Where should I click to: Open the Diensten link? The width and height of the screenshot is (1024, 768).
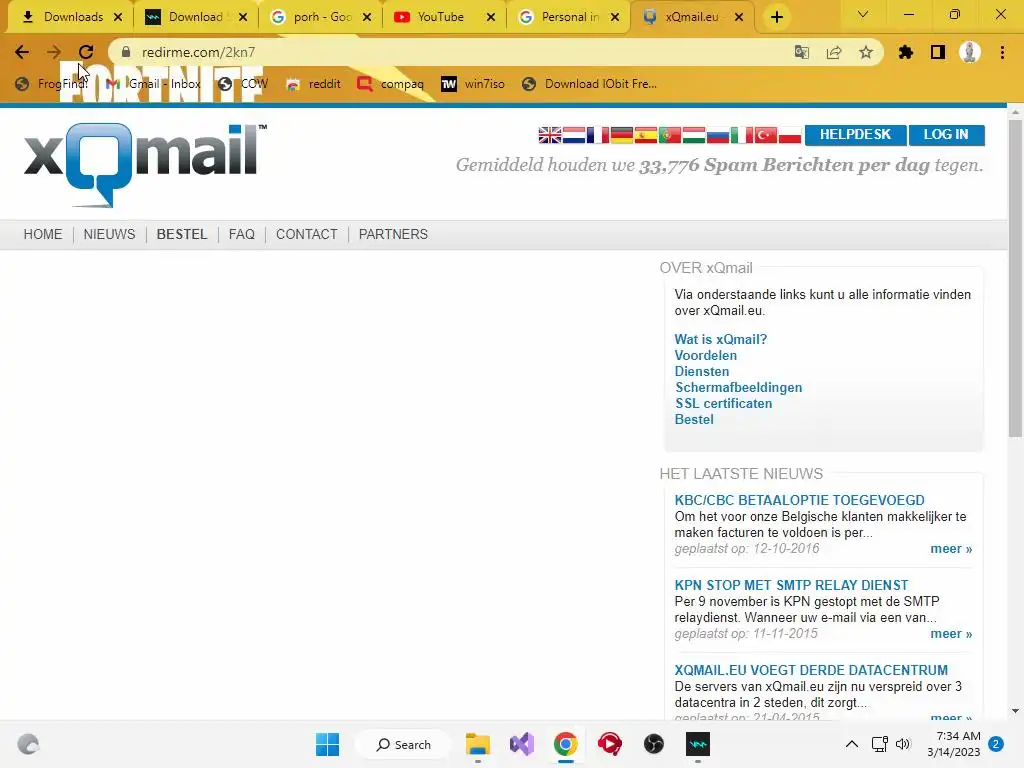[701, 372]
